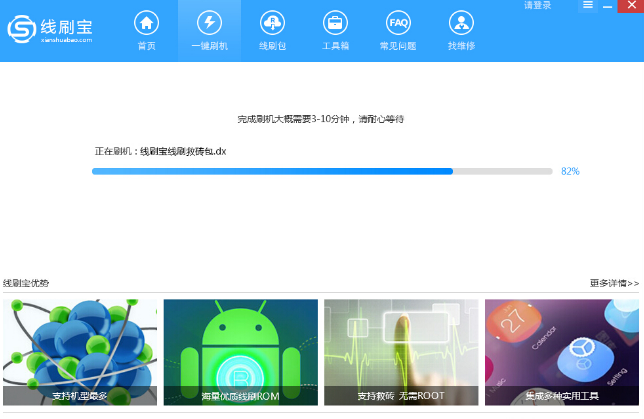644x419 pixels.
Task: Open the 工具箱 toolbox icon
Action: [x=335, y=29]
